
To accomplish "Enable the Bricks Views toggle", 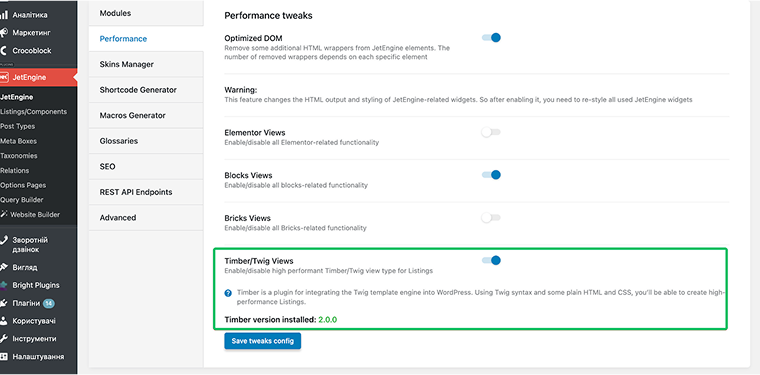I will 491,218.
